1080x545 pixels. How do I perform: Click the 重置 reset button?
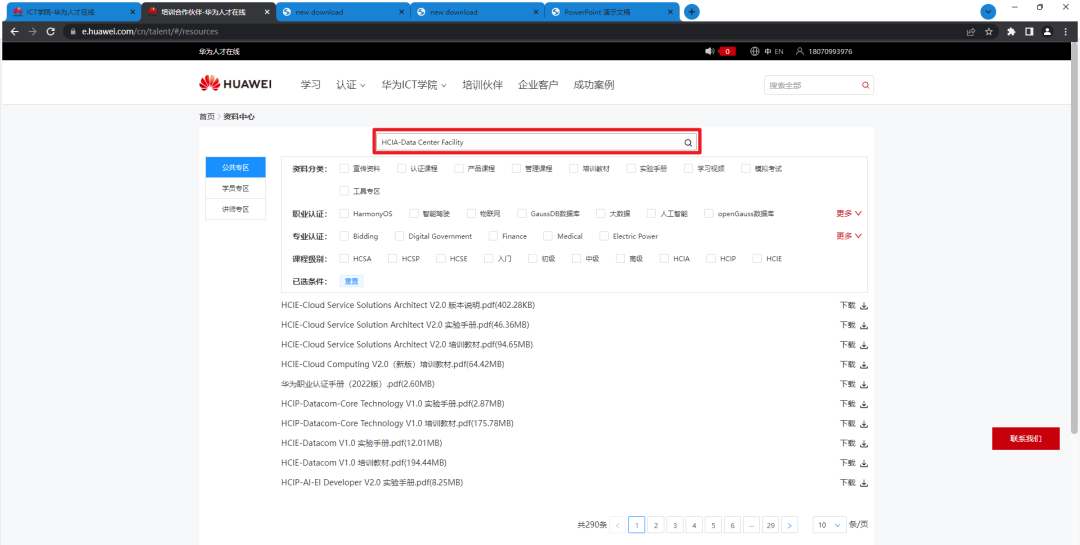point(352,281)
